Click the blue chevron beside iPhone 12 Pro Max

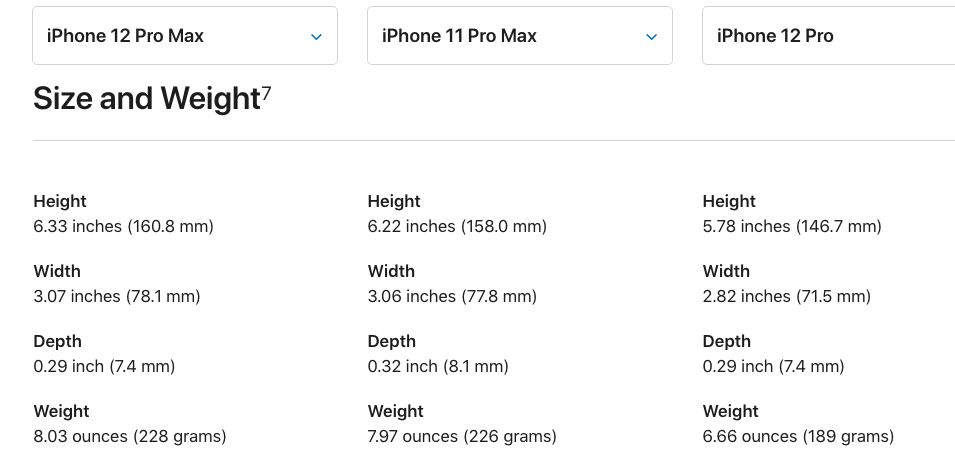316,37
